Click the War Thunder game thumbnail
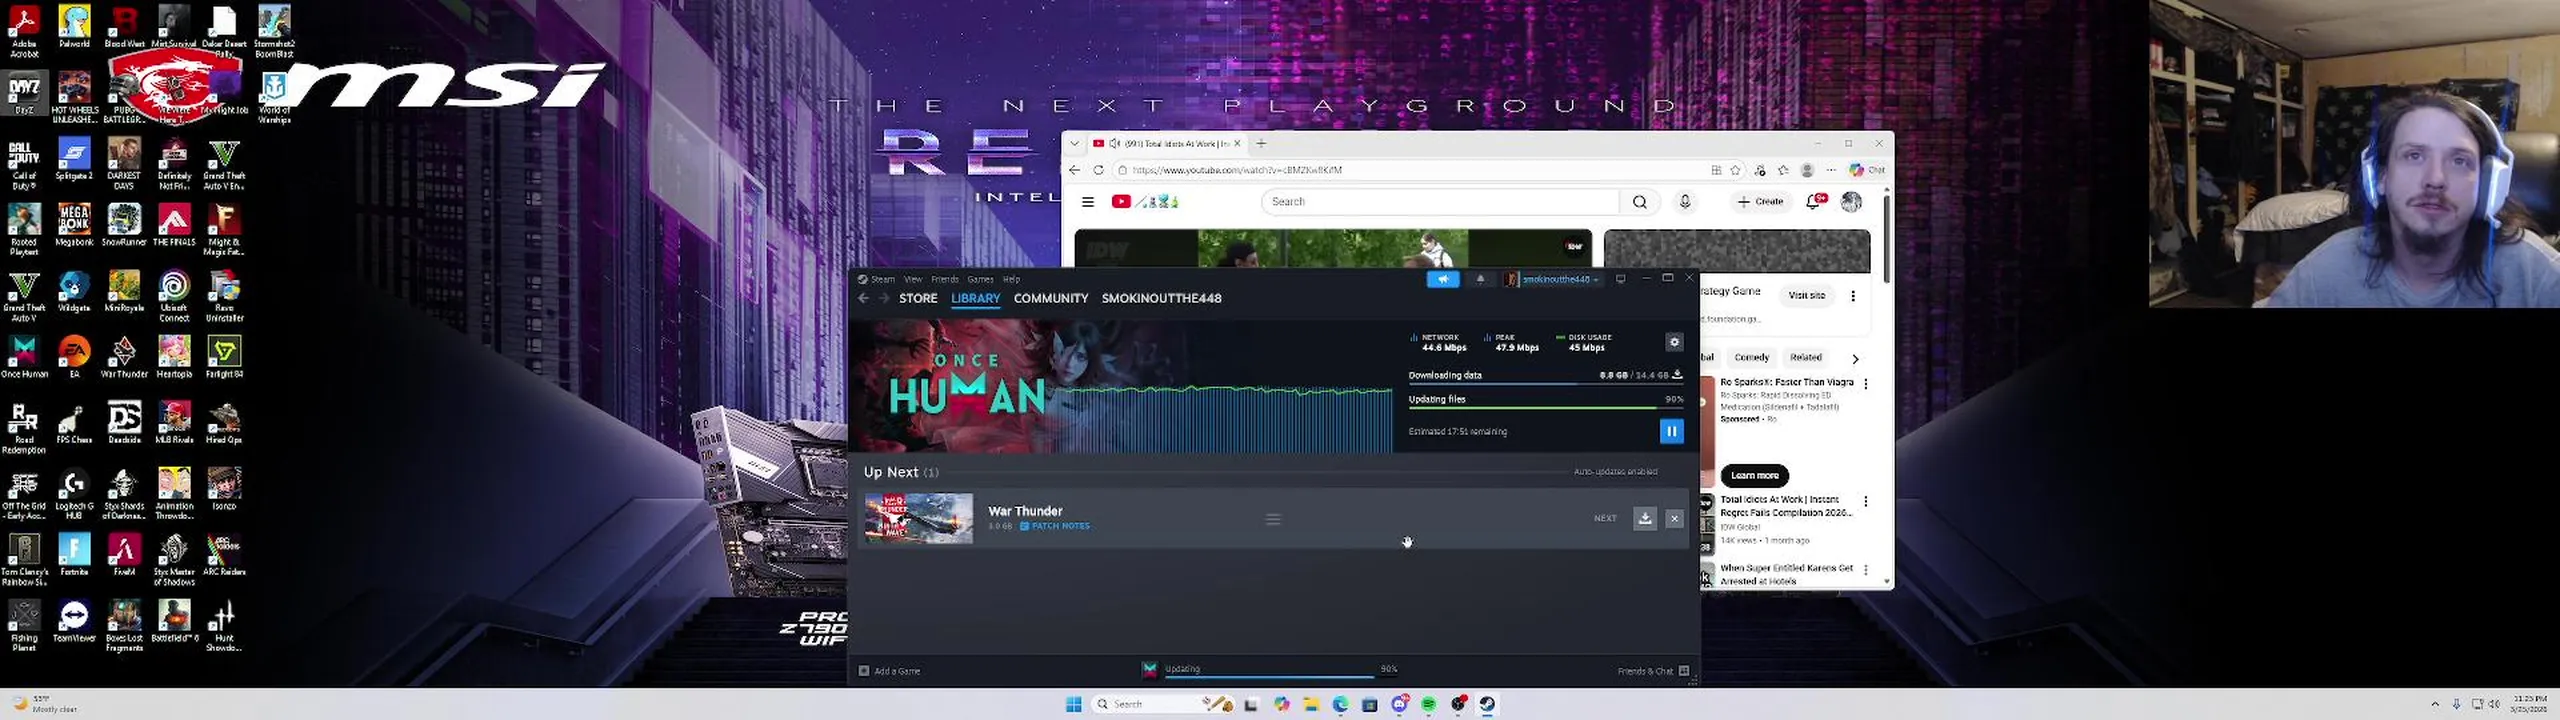The width and height of the screenshot is (2560, 720). tap(918, 518)
